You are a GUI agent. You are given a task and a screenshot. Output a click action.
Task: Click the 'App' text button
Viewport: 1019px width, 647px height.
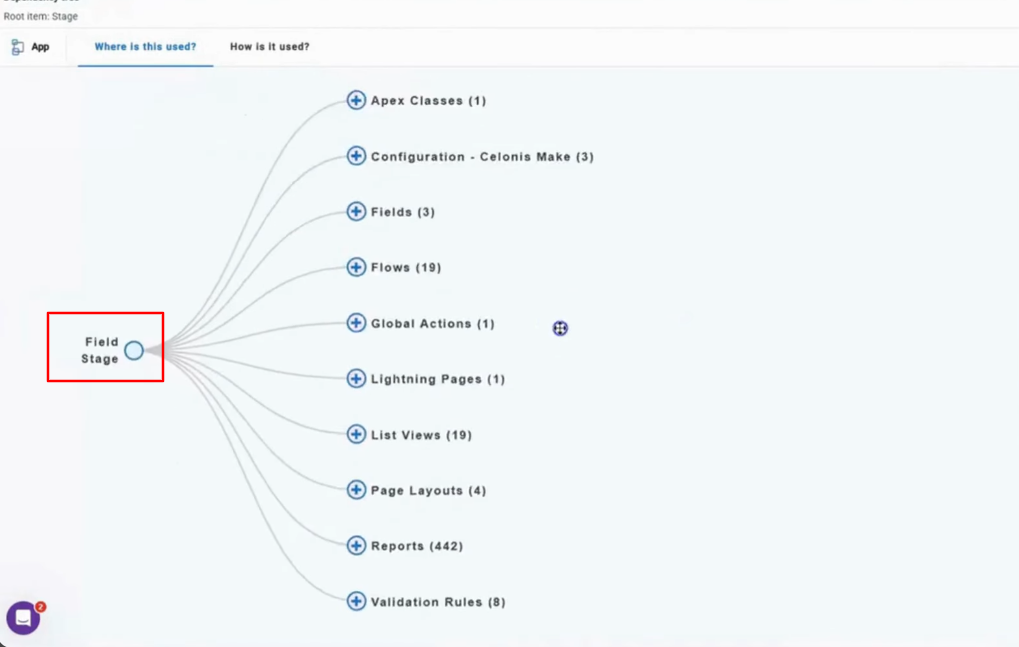click(x=40, y=47)
